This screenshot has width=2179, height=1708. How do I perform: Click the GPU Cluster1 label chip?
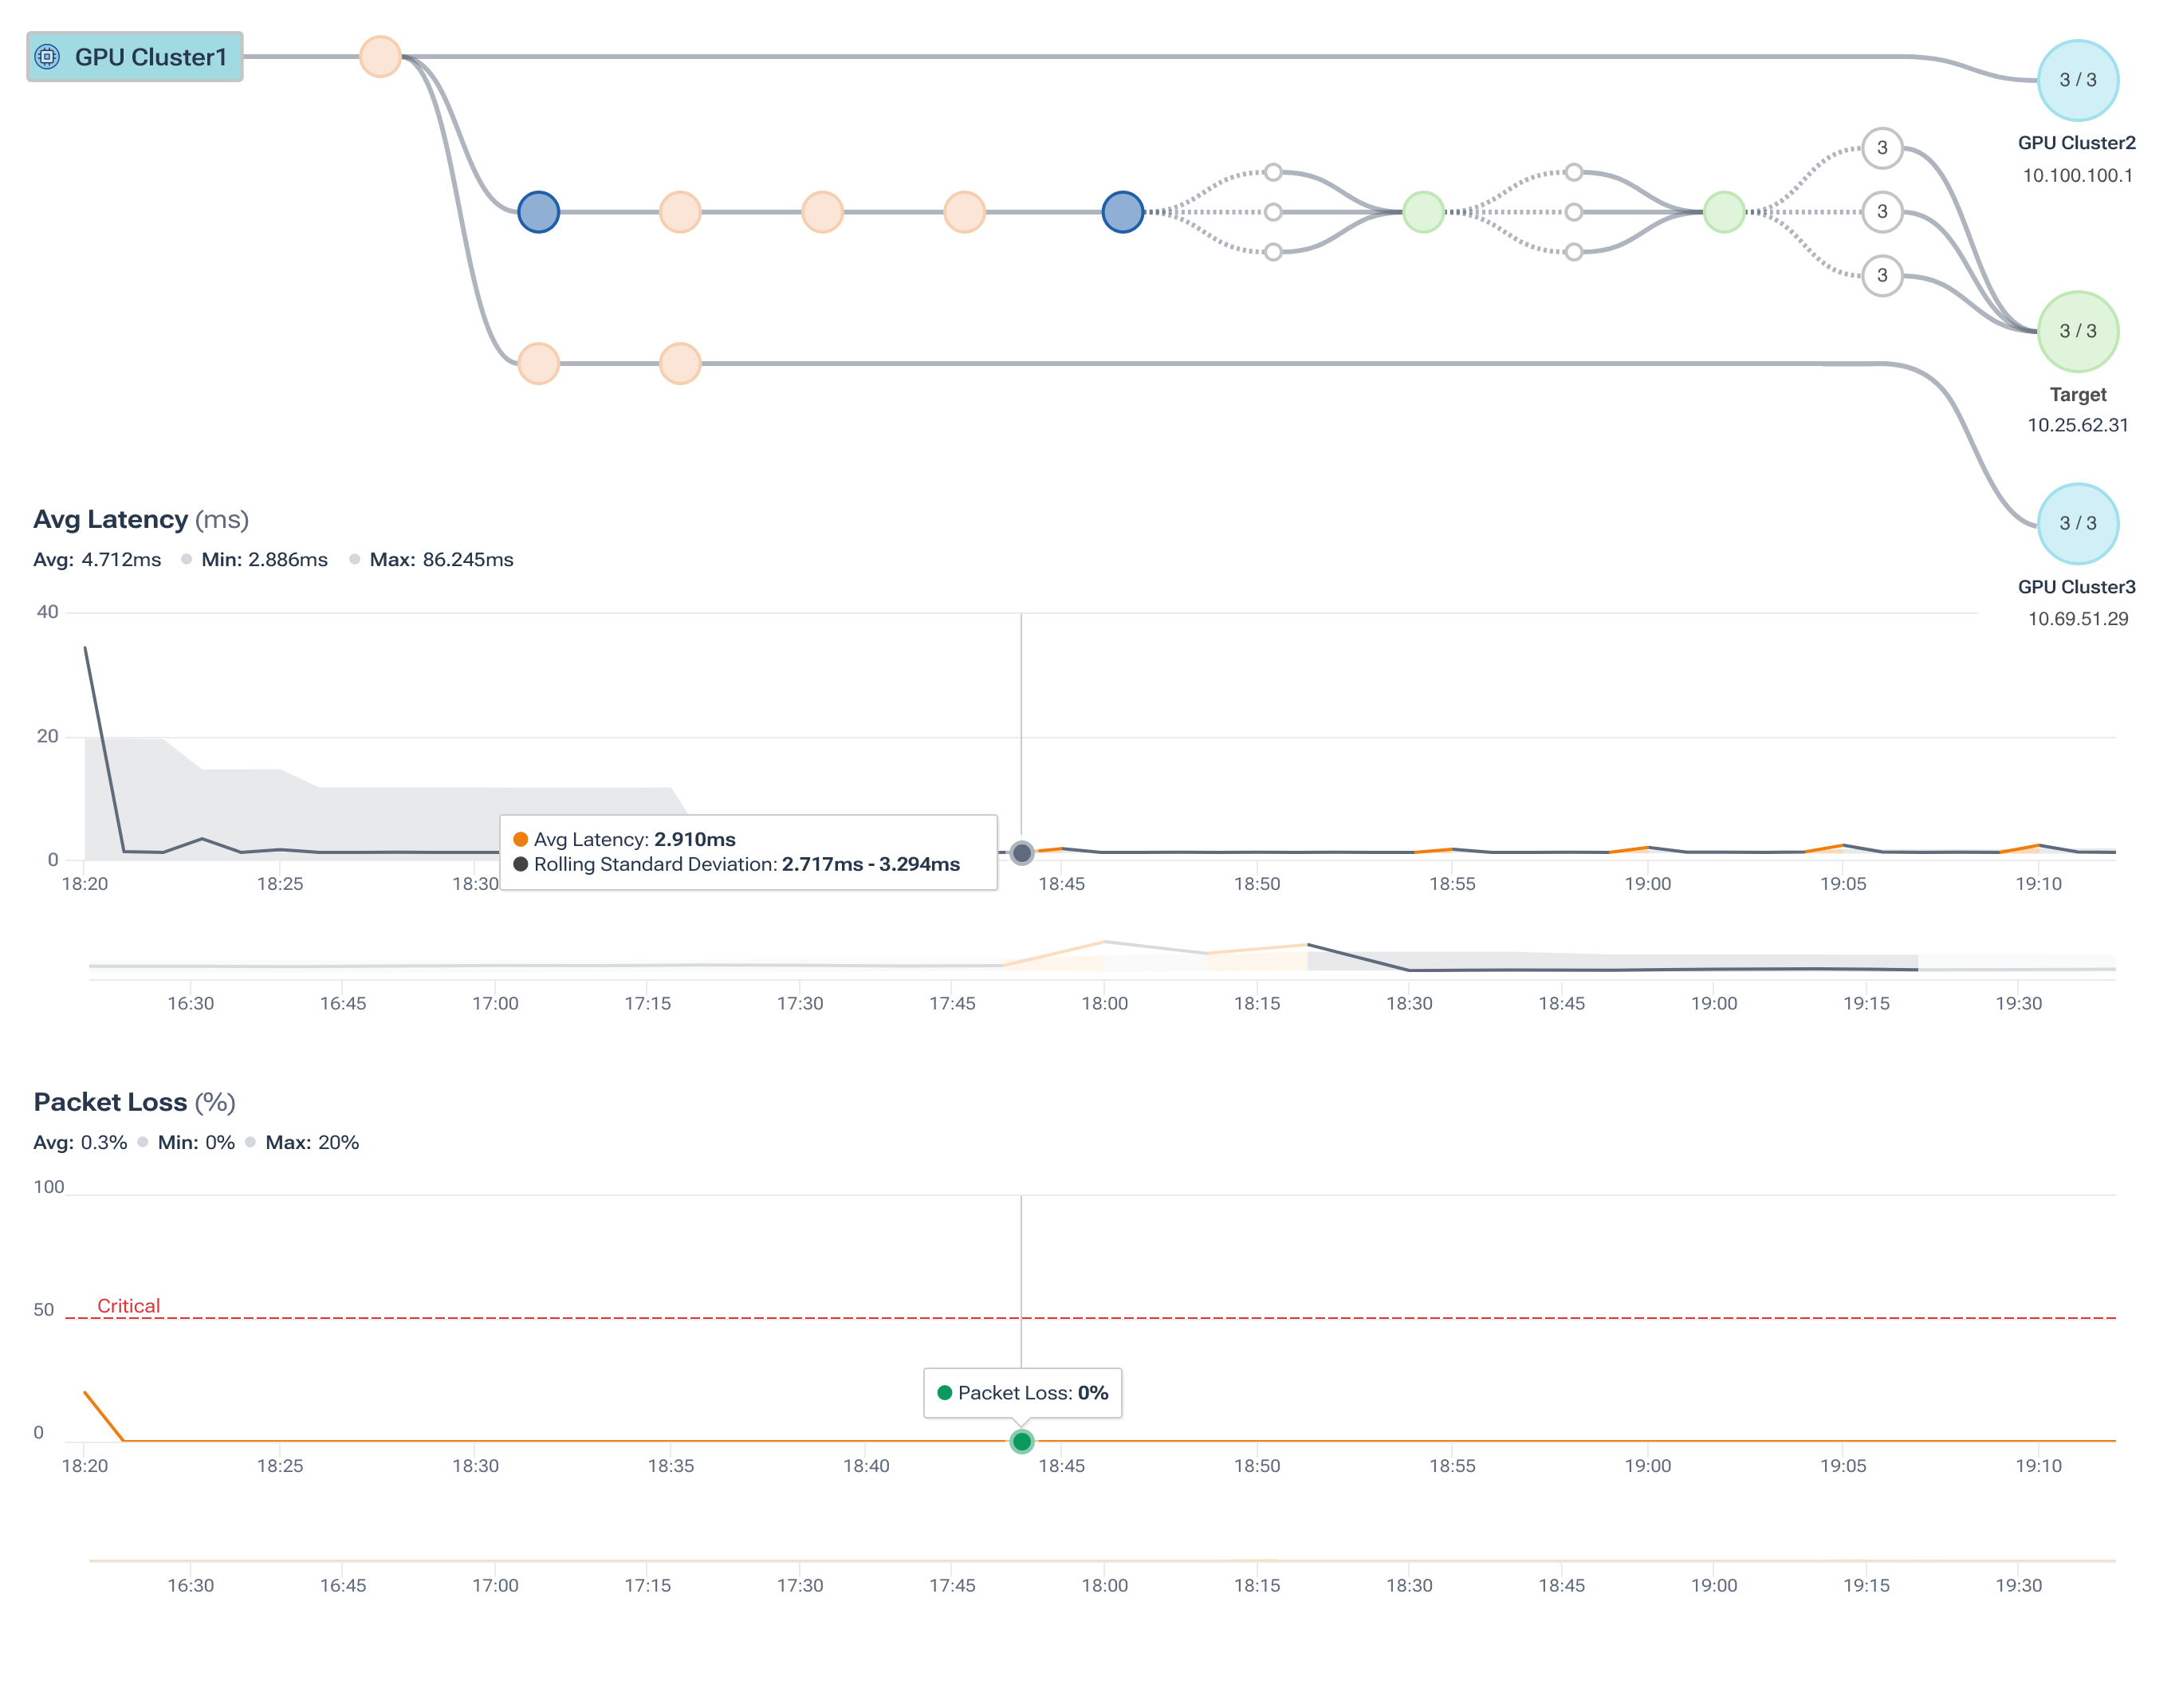tap(150, 57)
